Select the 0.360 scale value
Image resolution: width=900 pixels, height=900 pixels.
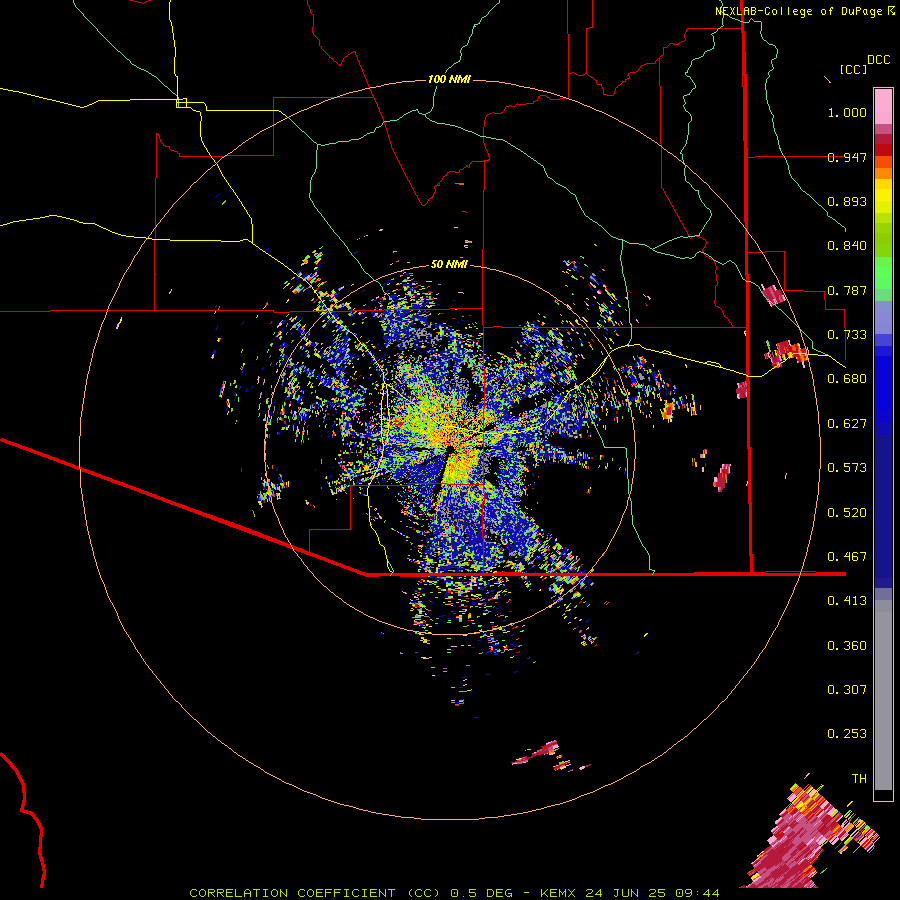pos(847,646)
